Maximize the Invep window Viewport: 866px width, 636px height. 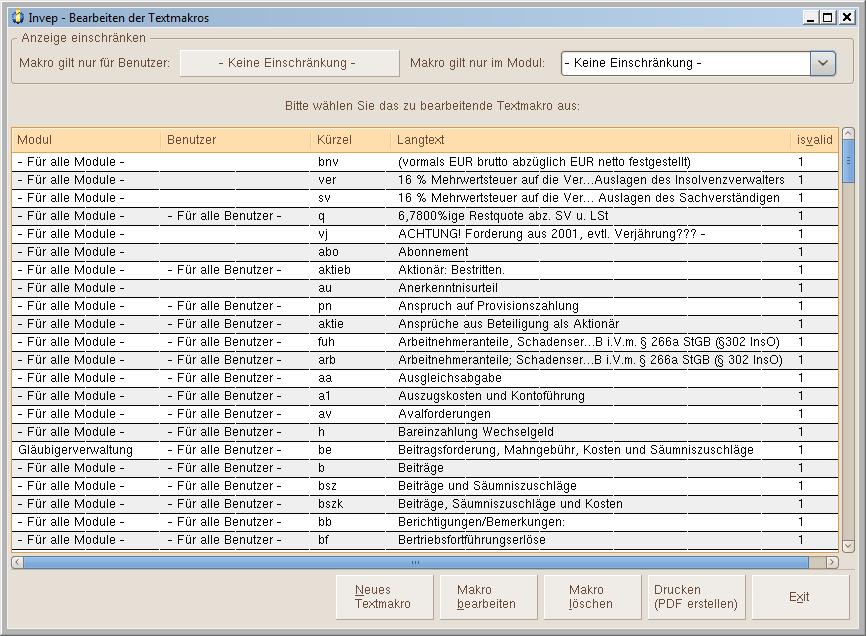pyautogui.click(x=828, y=18)
